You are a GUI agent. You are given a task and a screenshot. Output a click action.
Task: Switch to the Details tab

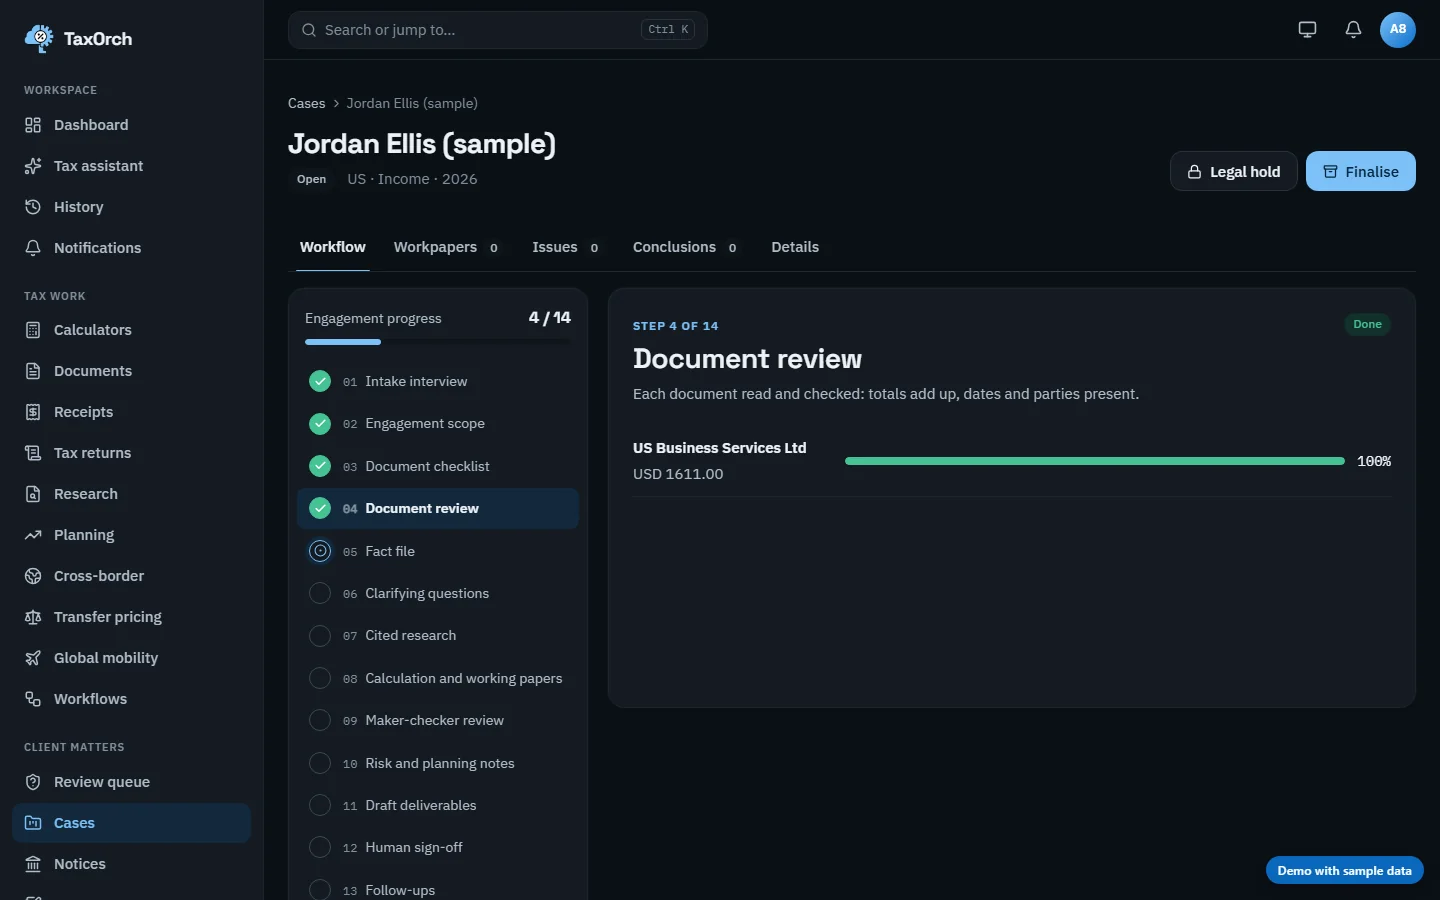(795, 247)
